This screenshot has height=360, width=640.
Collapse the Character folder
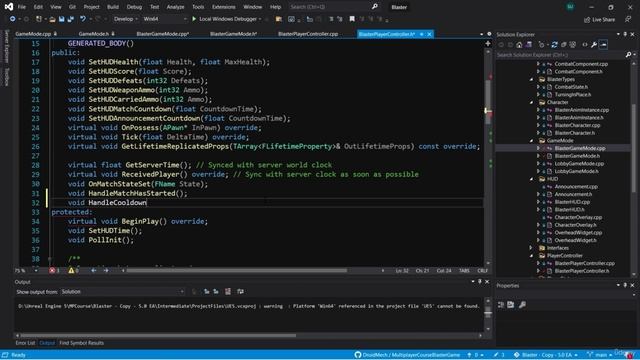(531, 102)
